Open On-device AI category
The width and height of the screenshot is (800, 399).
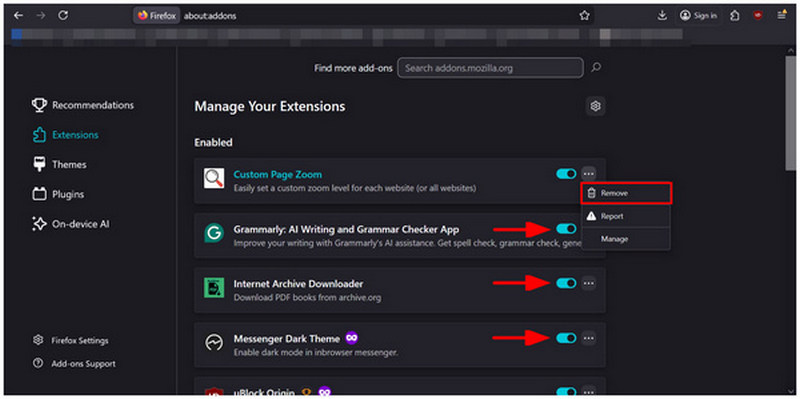[70, 224]
